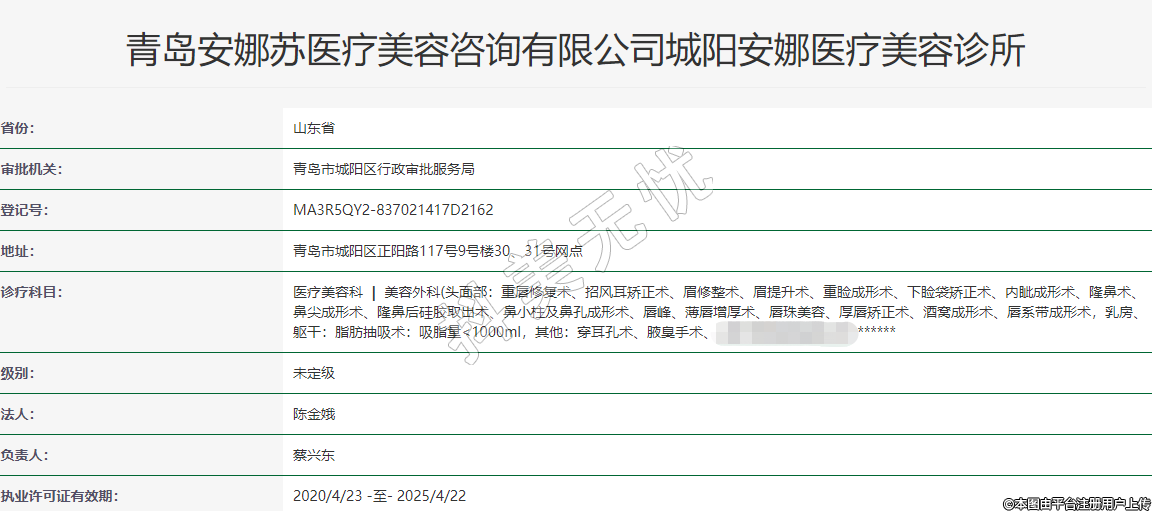Select the validity dates 2020/4/23 -至- 2025/4/22

click(379, 496)
